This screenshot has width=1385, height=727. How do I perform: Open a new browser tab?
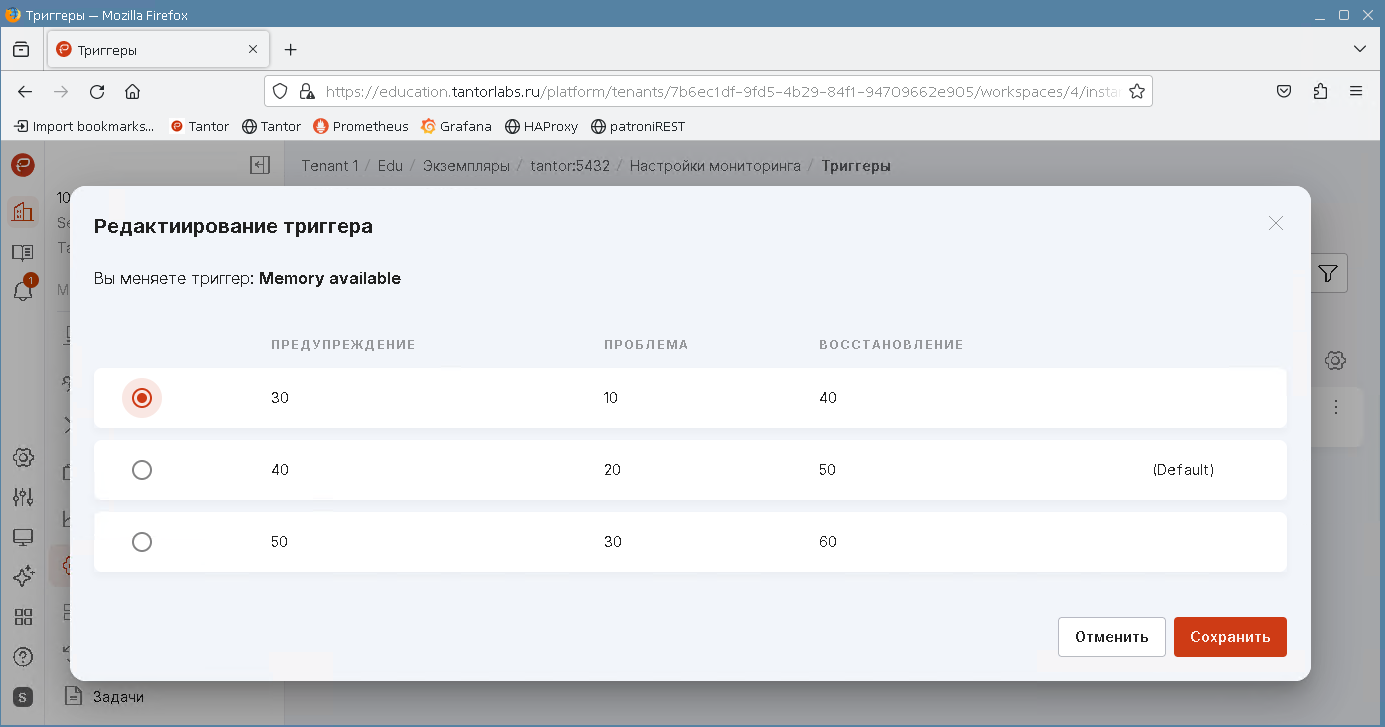click(x=290, y=49)
